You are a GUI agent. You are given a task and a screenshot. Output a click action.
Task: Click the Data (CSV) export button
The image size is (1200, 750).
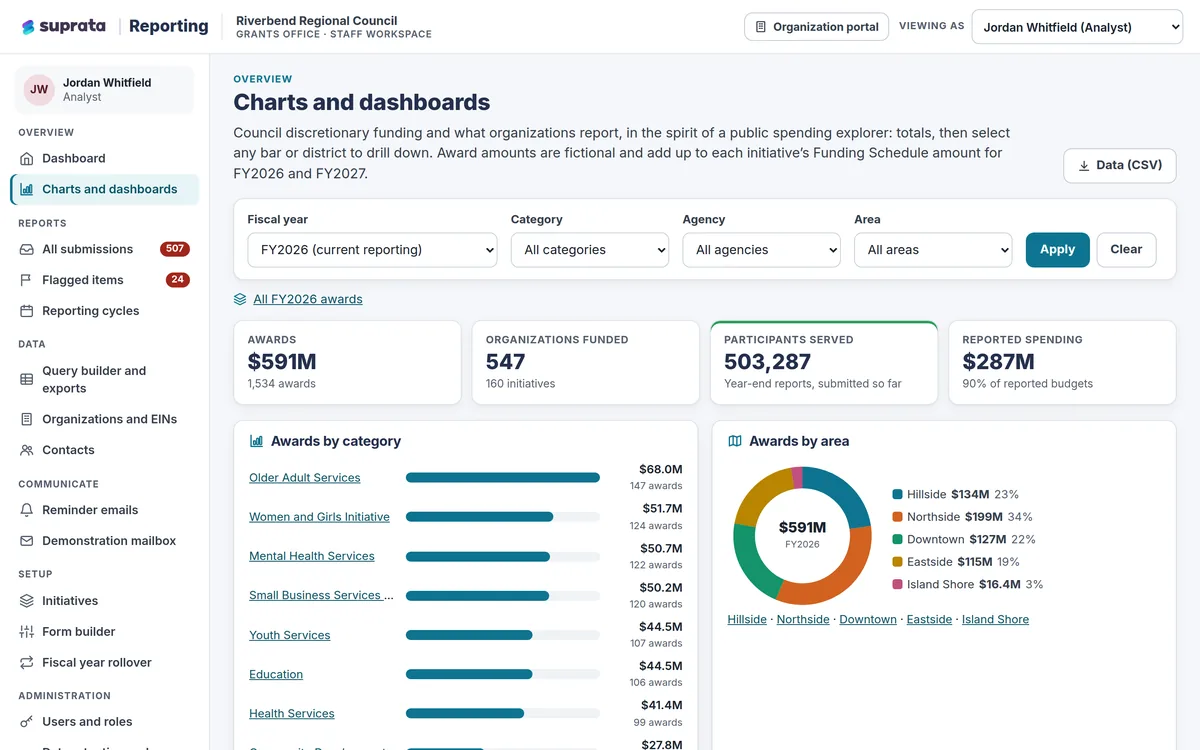click(x=1120, y=165)
